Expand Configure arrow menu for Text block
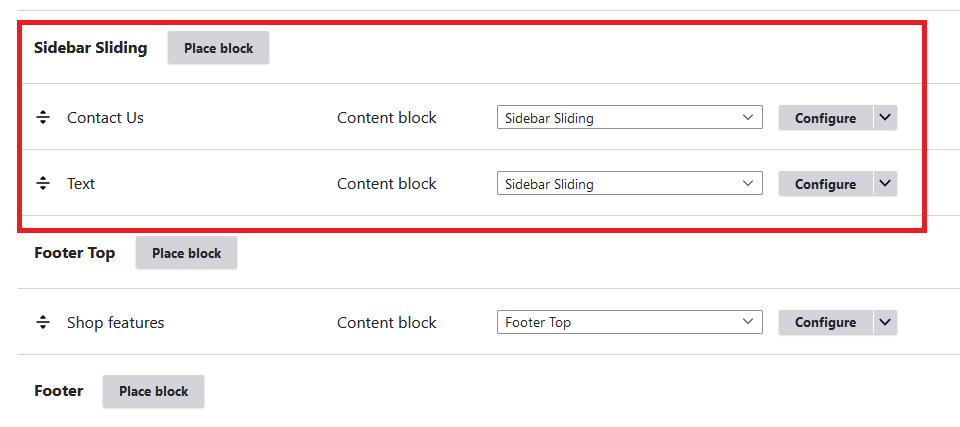The image size is (960, 427). pos(885,184)
